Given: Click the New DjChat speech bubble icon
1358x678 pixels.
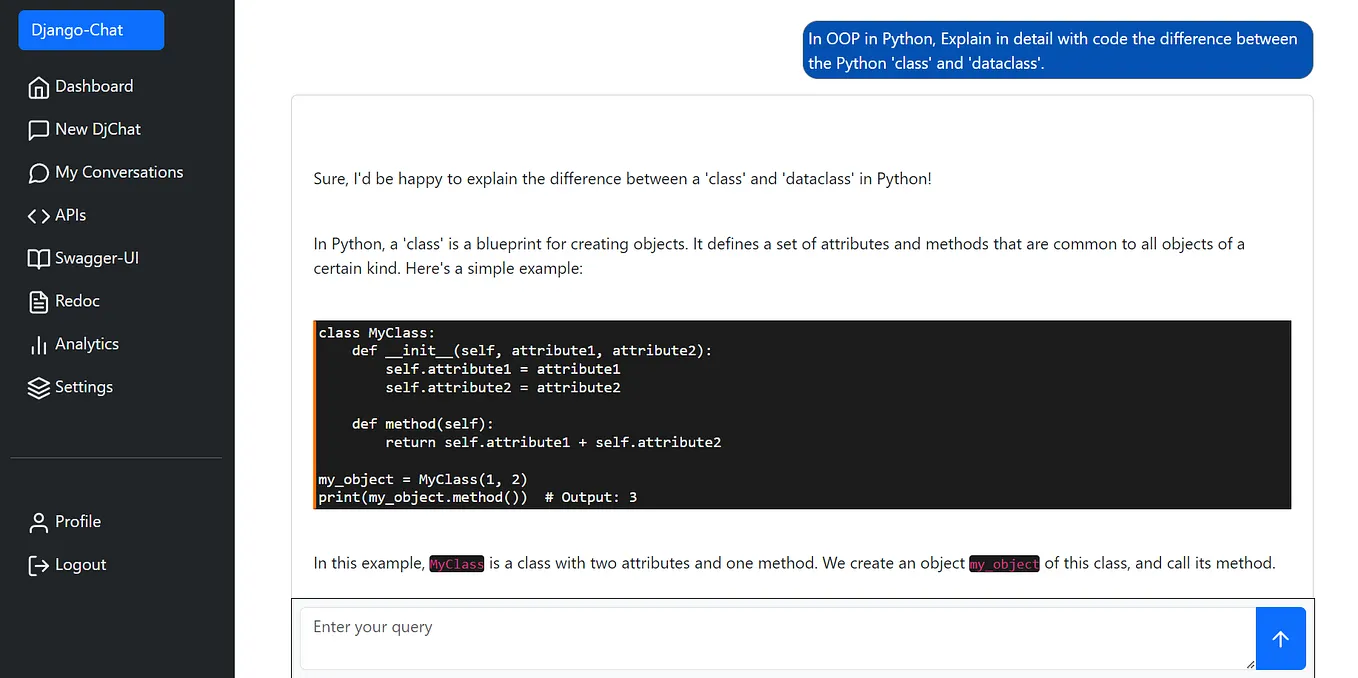Looking at the screenshot, I should click(38, 129).
